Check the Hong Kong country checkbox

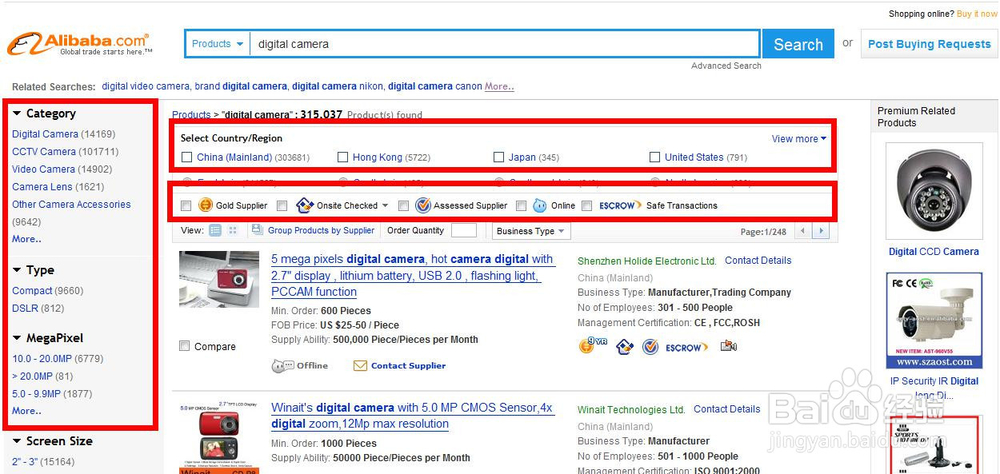coord(342,157)
